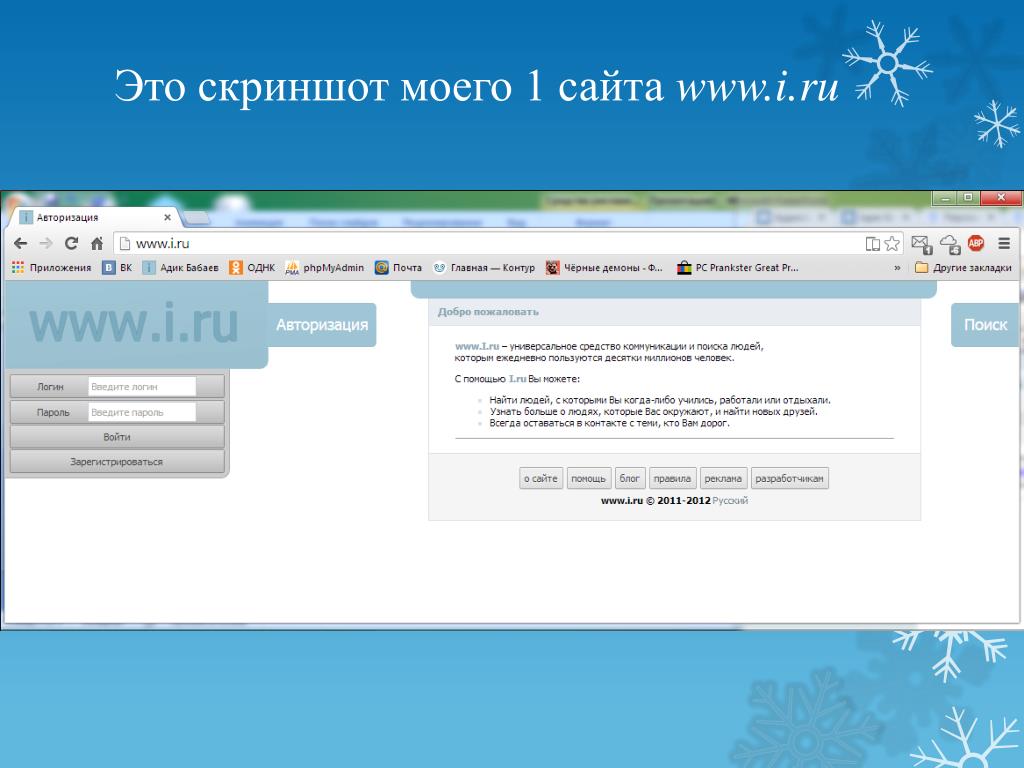
Task: Open the ОДНК bookmark
Action: (x=252, y=268)
